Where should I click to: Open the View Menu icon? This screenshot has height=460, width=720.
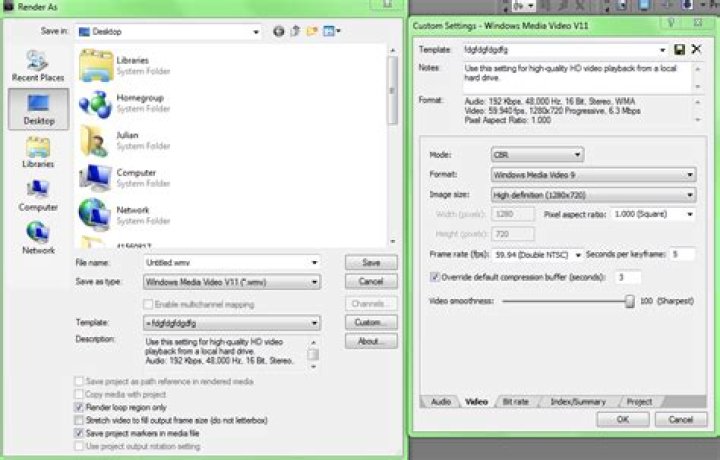(x=330, y=32)
